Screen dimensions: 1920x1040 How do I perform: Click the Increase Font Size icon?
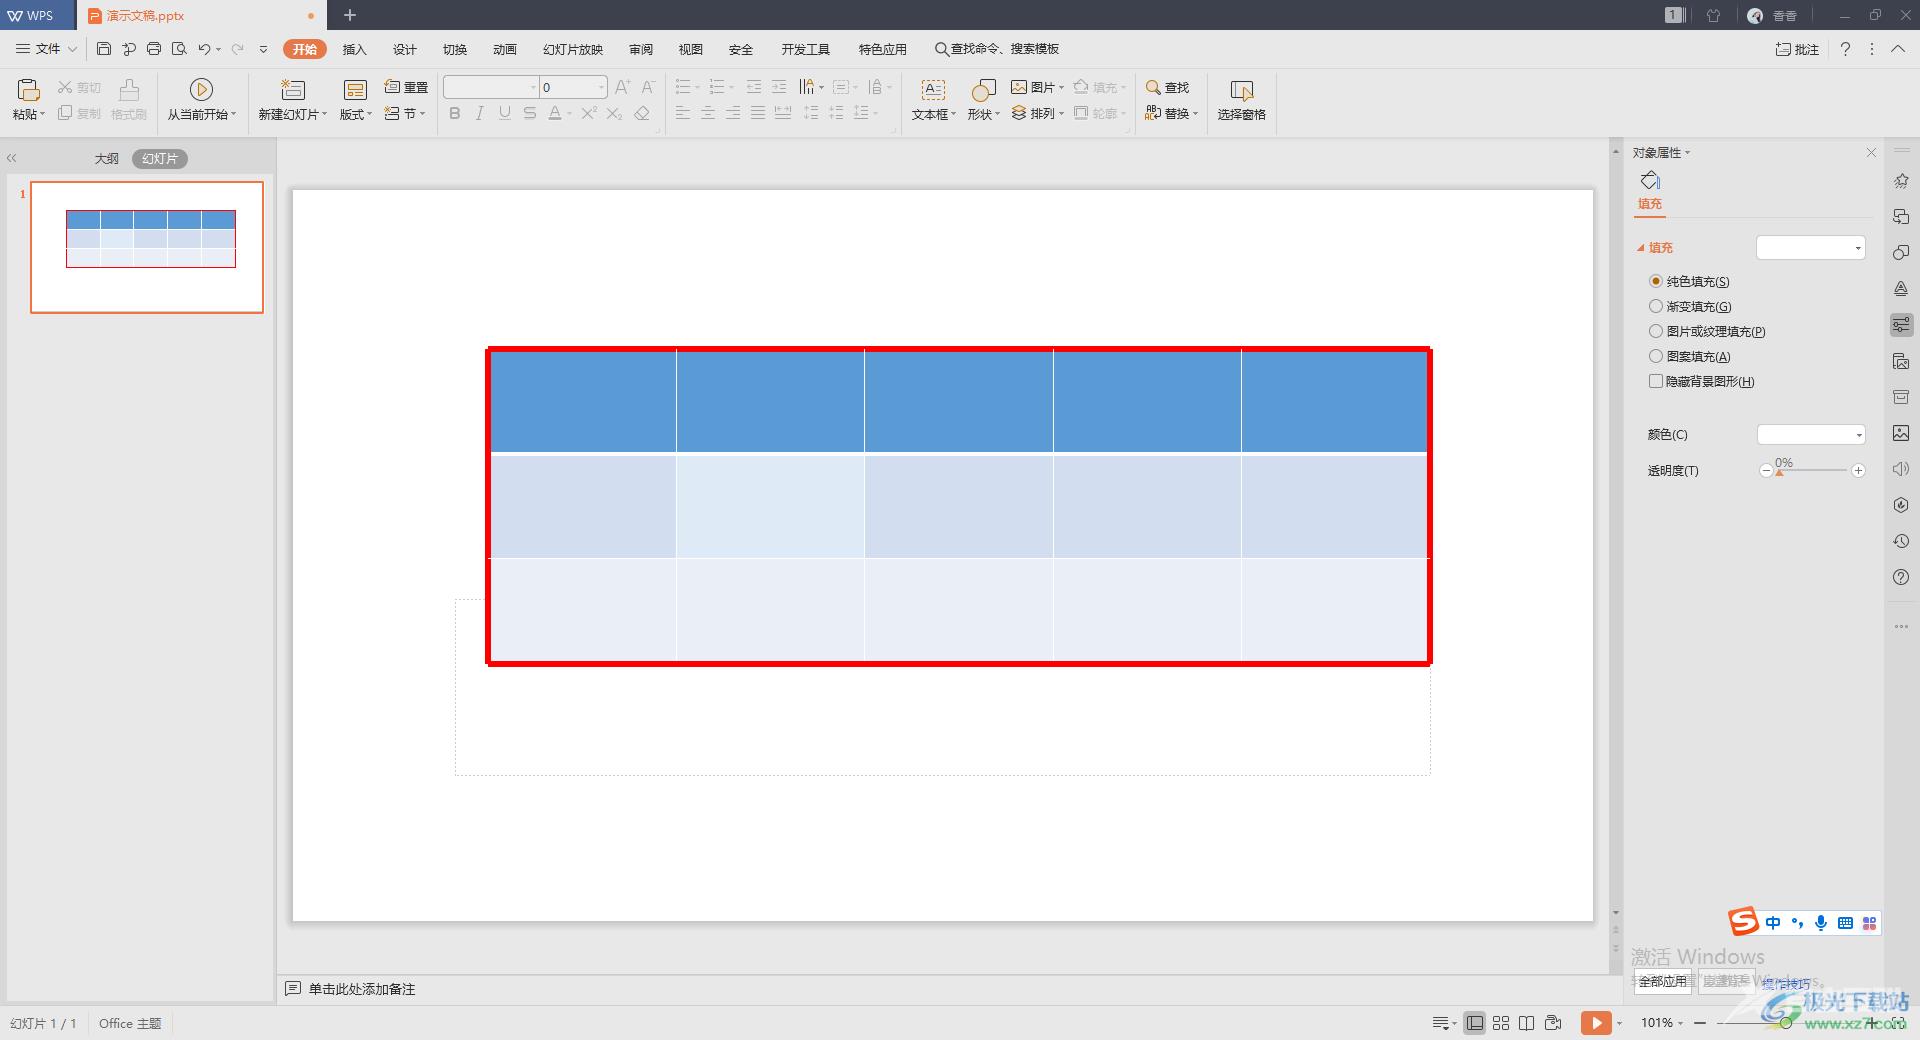[x=622, y=87]
